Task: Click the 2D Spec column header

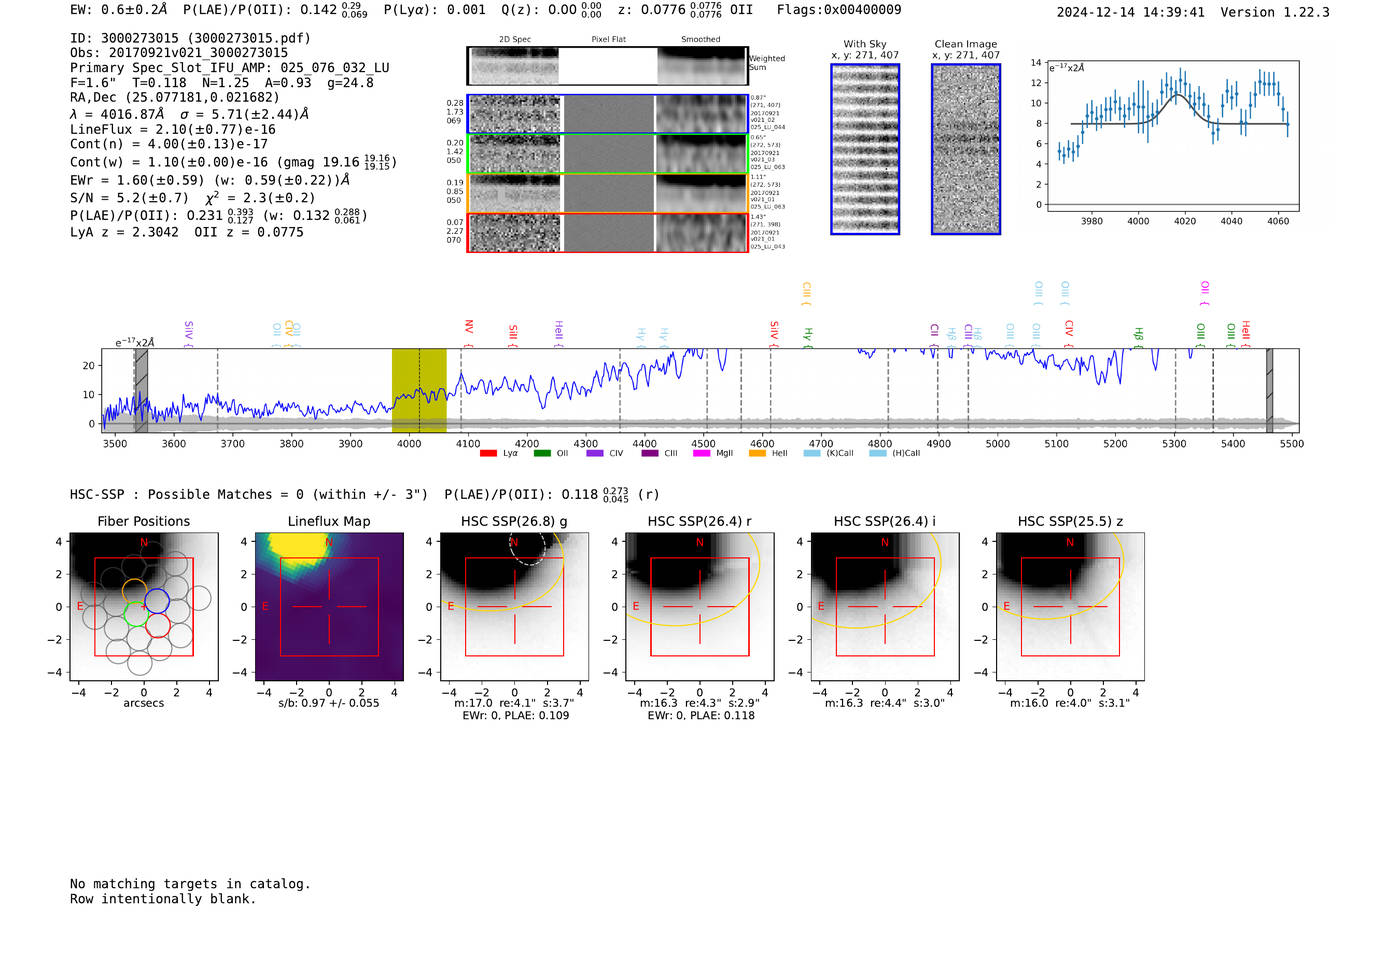Action: click(515, 40)
